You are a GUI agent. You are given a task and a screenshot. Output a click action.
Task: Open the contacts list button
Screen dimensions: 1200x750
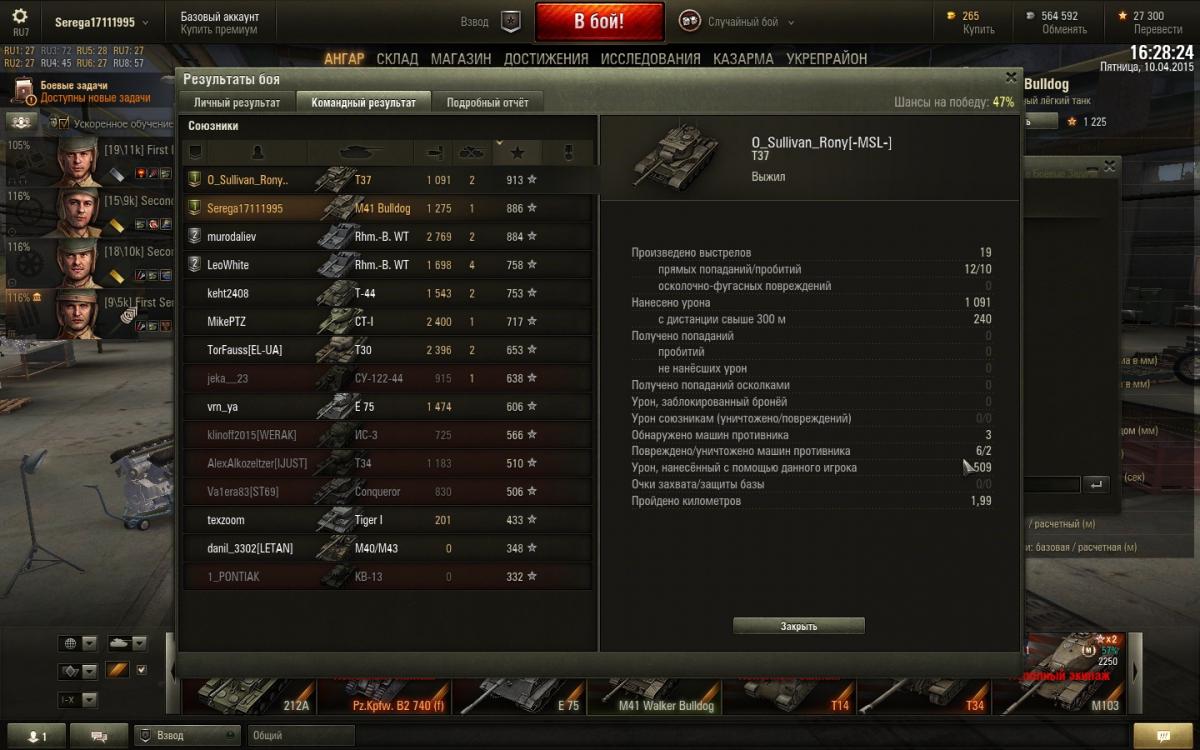[36, 736]
